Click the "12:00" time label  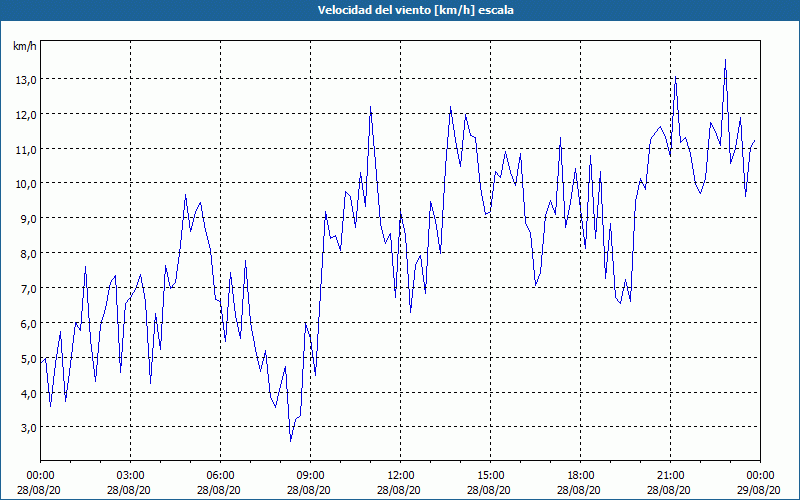(401, 476)
